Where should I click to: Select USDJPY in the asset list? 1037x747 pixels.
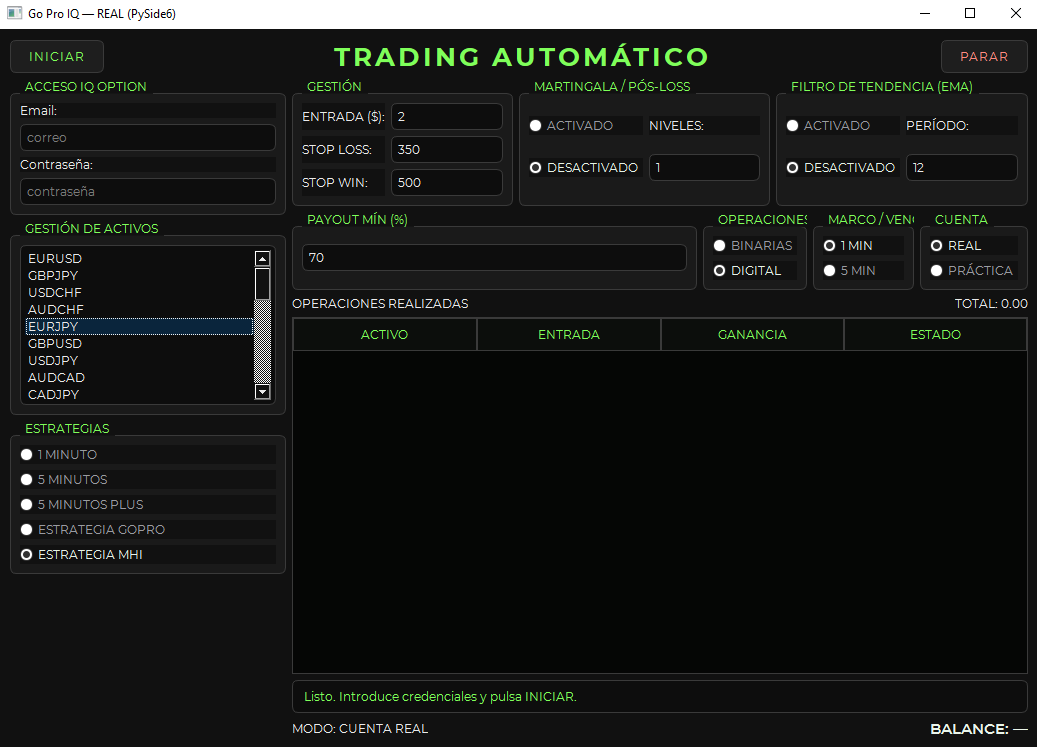point(139,360)
